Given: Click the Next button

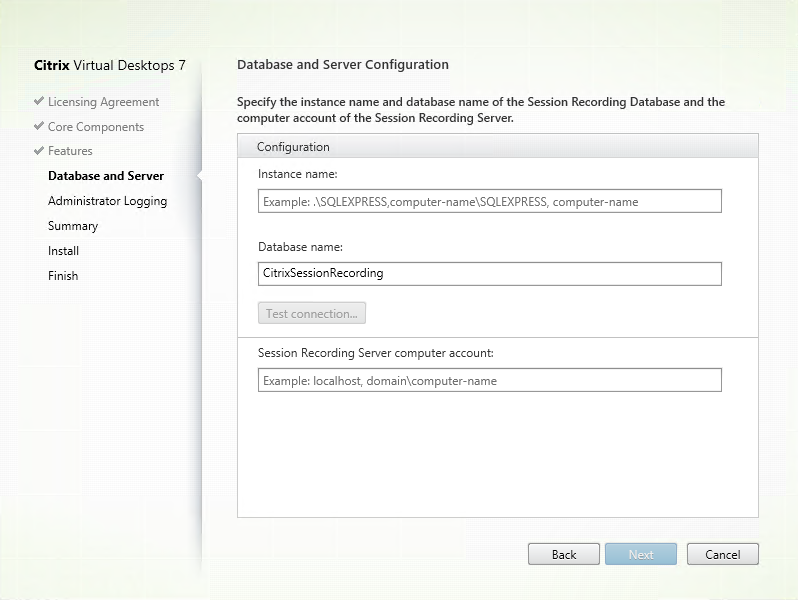Looking at the screenshot, I should [641, 554].
